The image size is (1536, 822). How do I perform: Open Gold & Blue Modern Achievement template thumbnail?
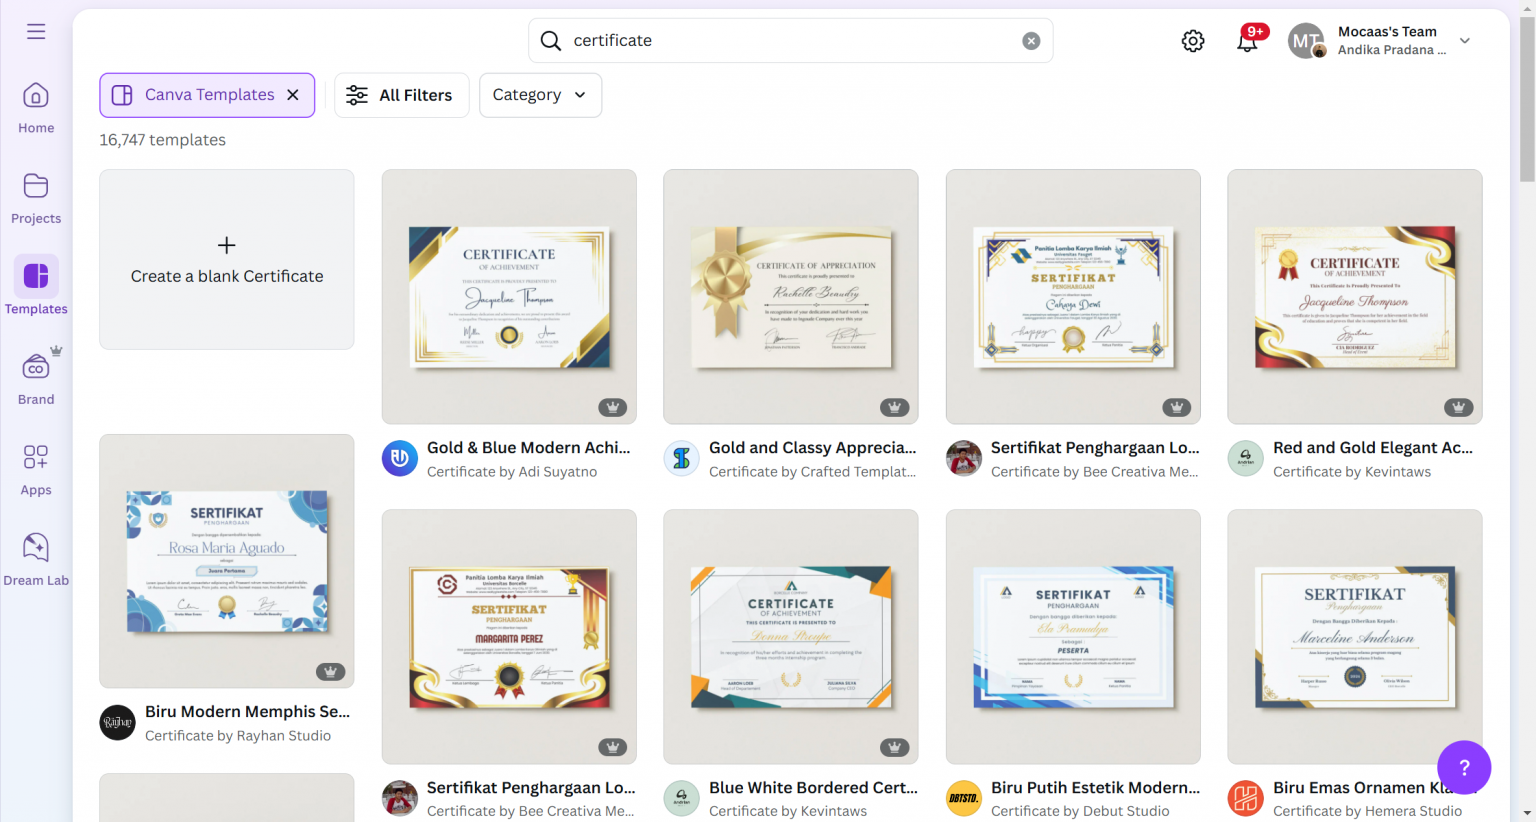[x=509, y=297]
